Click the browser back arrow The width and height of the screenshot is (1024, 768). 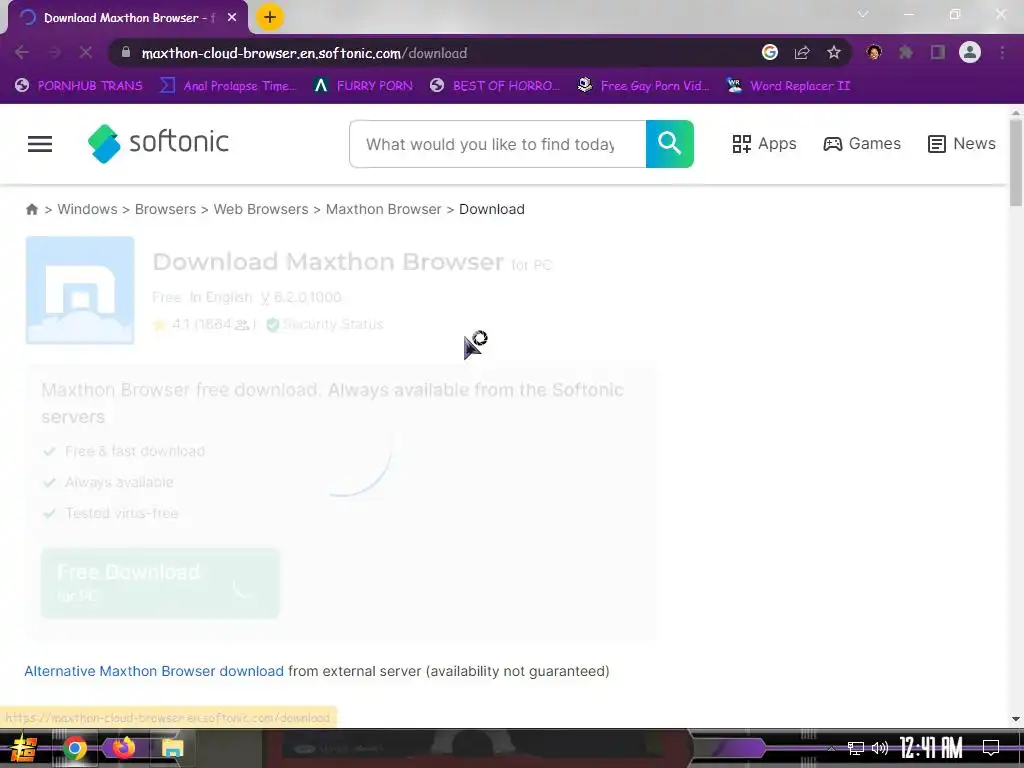pos(22,53)
